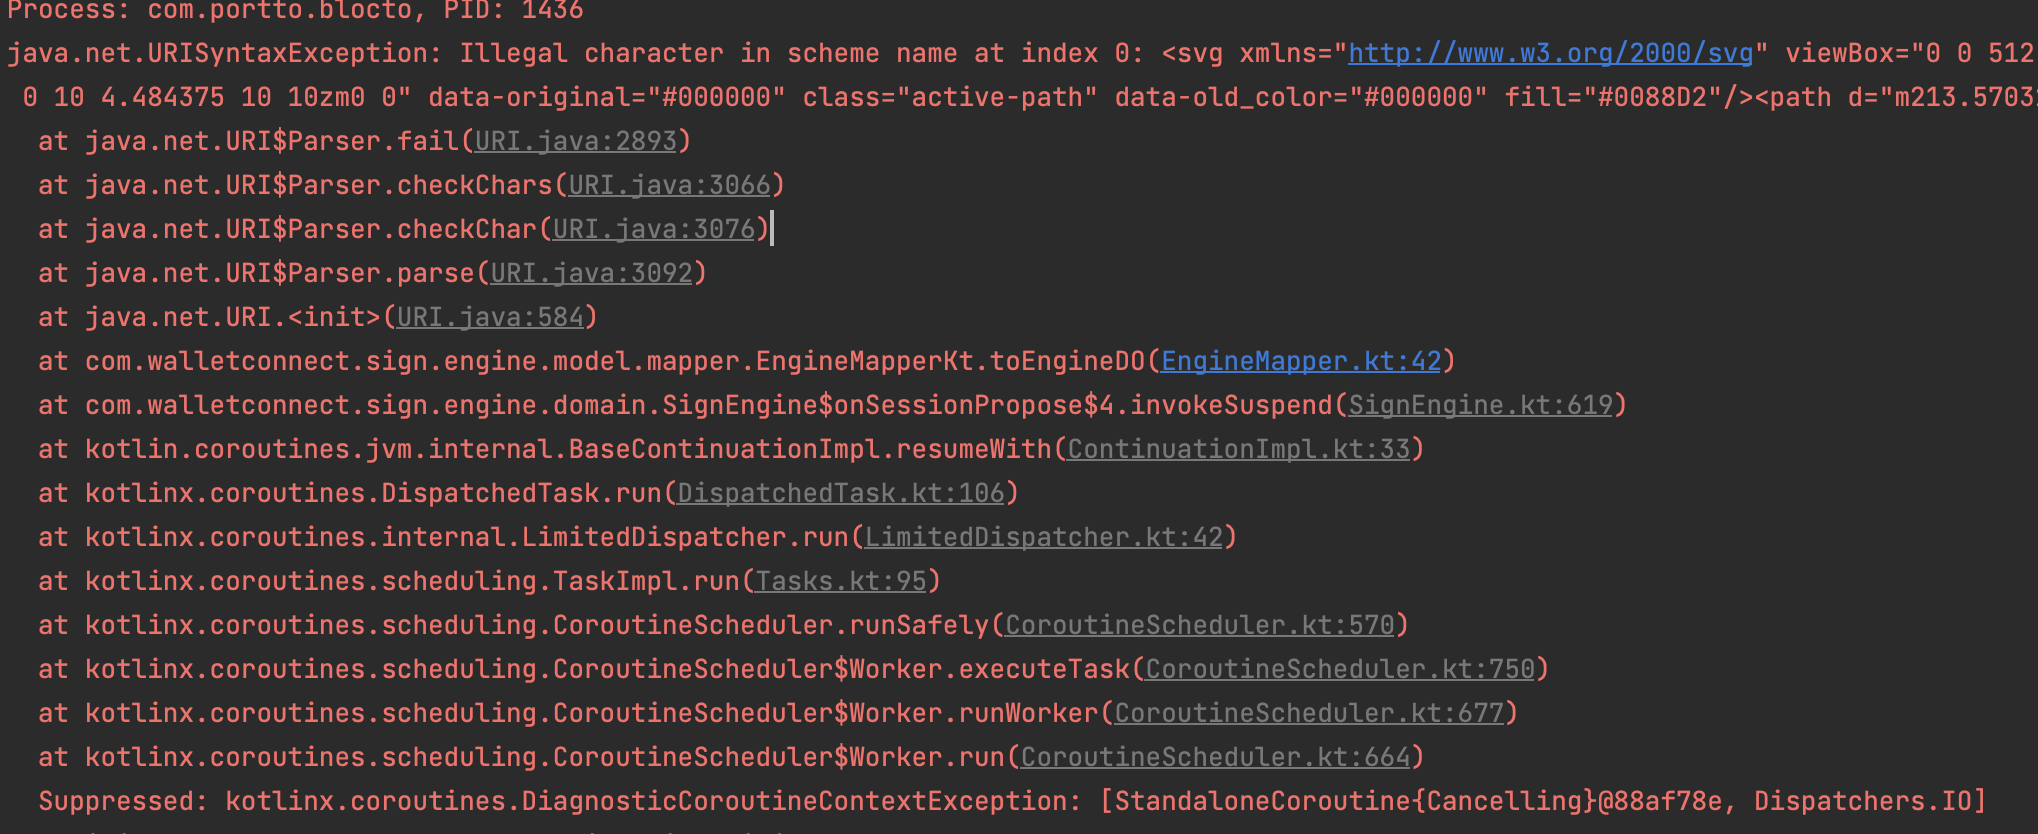Click the EngineMapperKt.toEngineDO text

point(950,361)
